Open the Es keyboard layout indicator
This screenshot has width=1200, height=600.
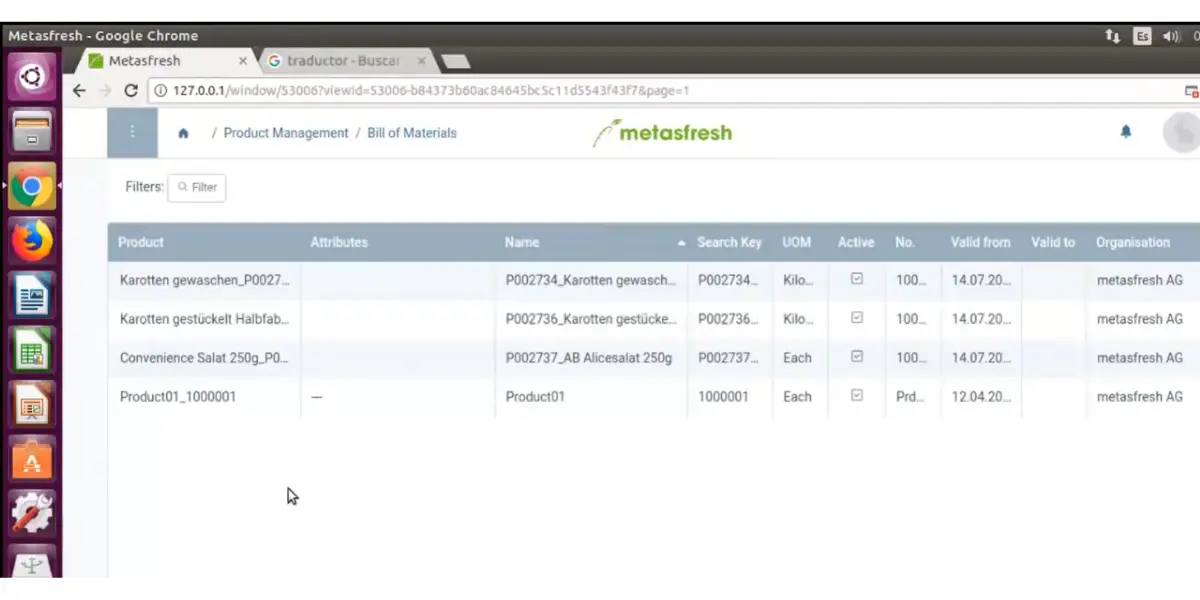tap(1142, 35)
